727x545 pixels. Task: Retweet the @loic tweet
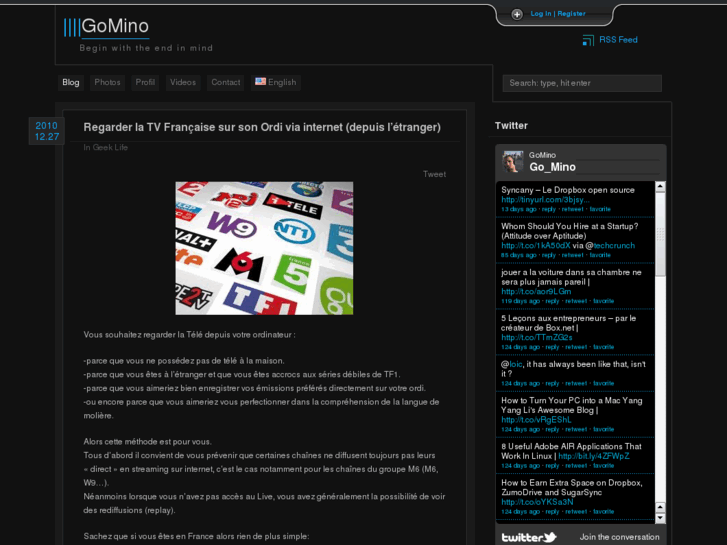pyautogui.click(x=576, y=384)
